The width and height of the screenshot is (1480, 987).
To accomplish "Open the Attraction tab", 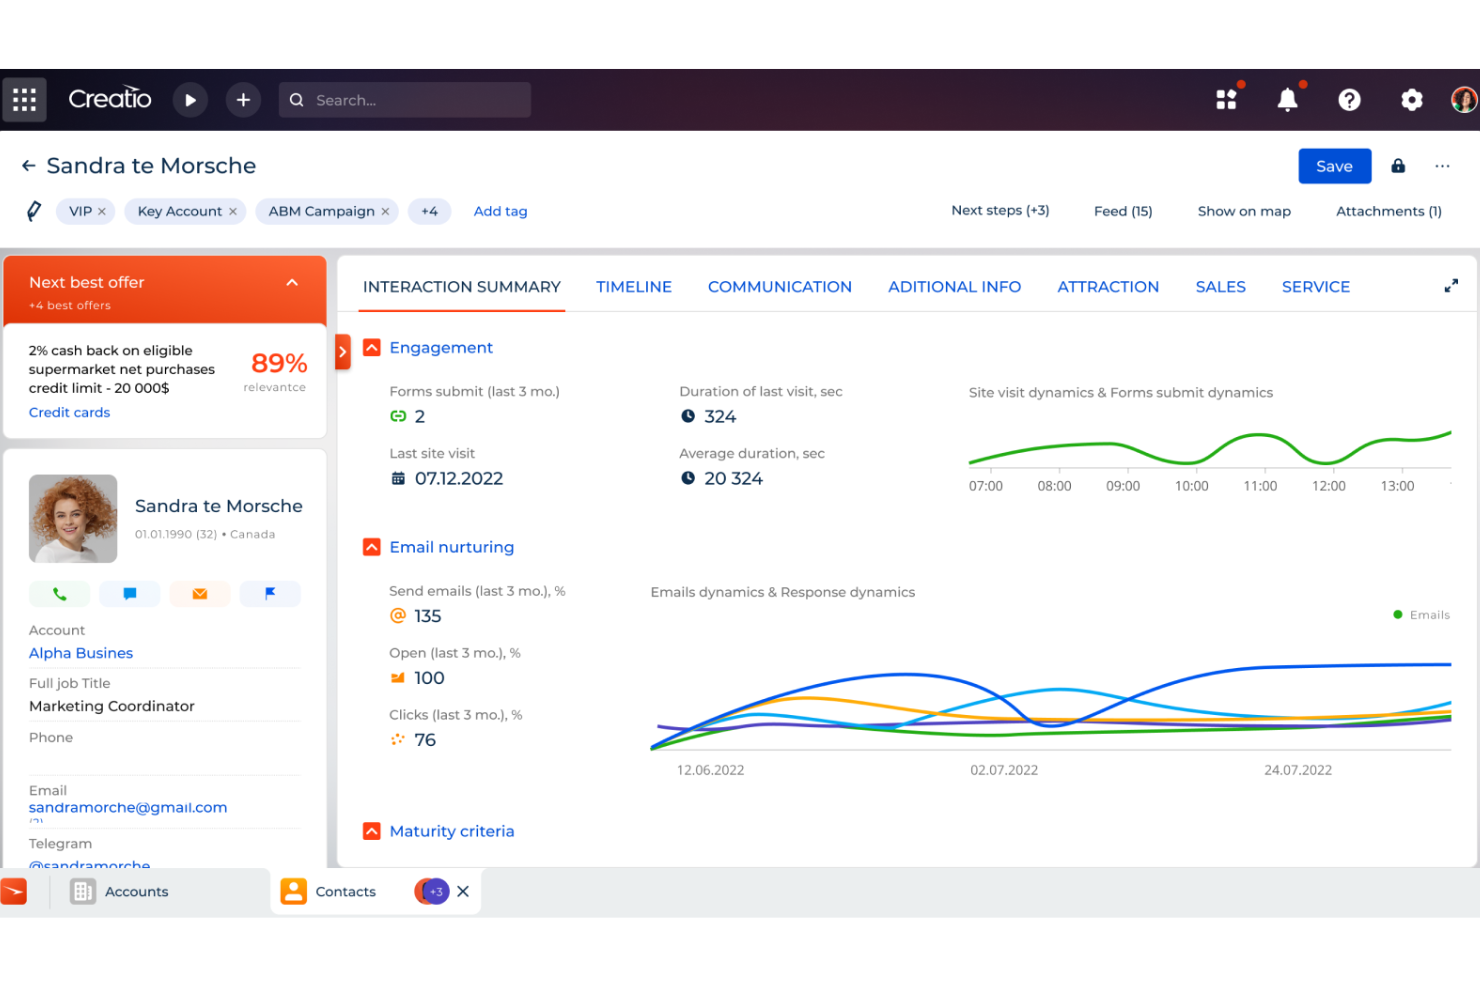I will 1108,287.
